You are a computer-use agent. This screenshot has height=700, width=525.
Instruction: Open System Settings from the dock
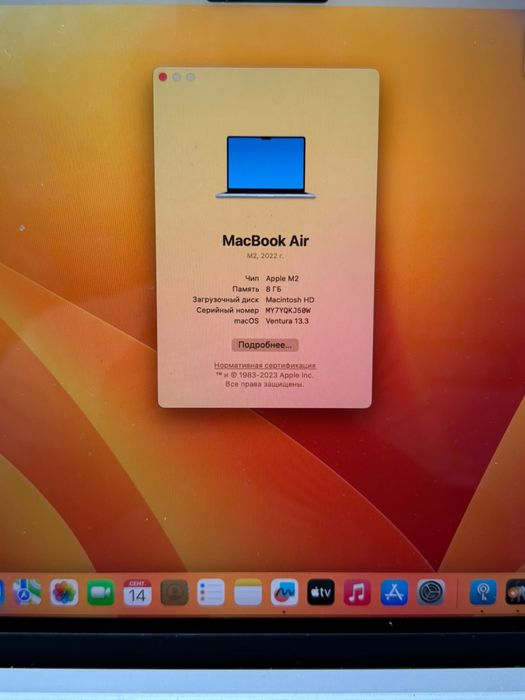(431, 592)
